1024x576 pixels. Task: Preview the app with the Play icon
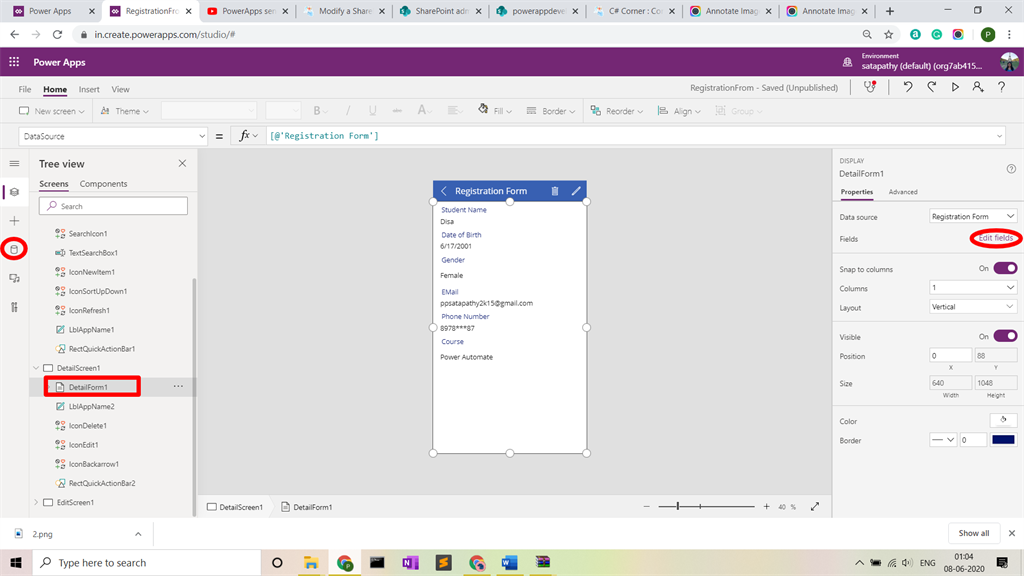tap(954, 89)
